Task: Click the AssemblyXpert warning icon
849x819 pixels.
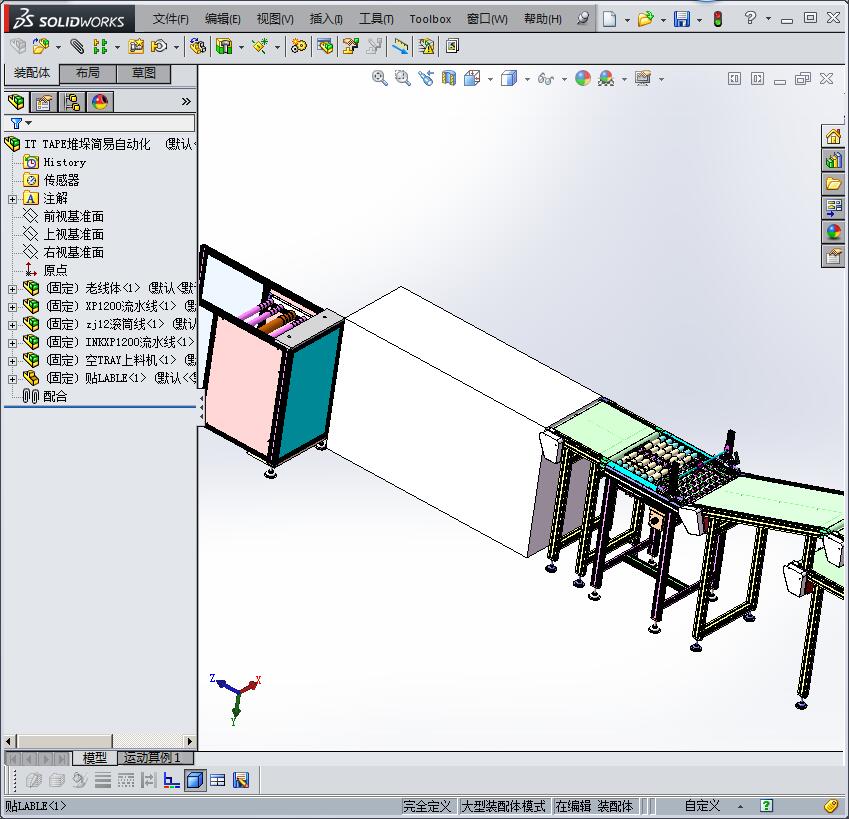Action: click(x=426, y=47)
